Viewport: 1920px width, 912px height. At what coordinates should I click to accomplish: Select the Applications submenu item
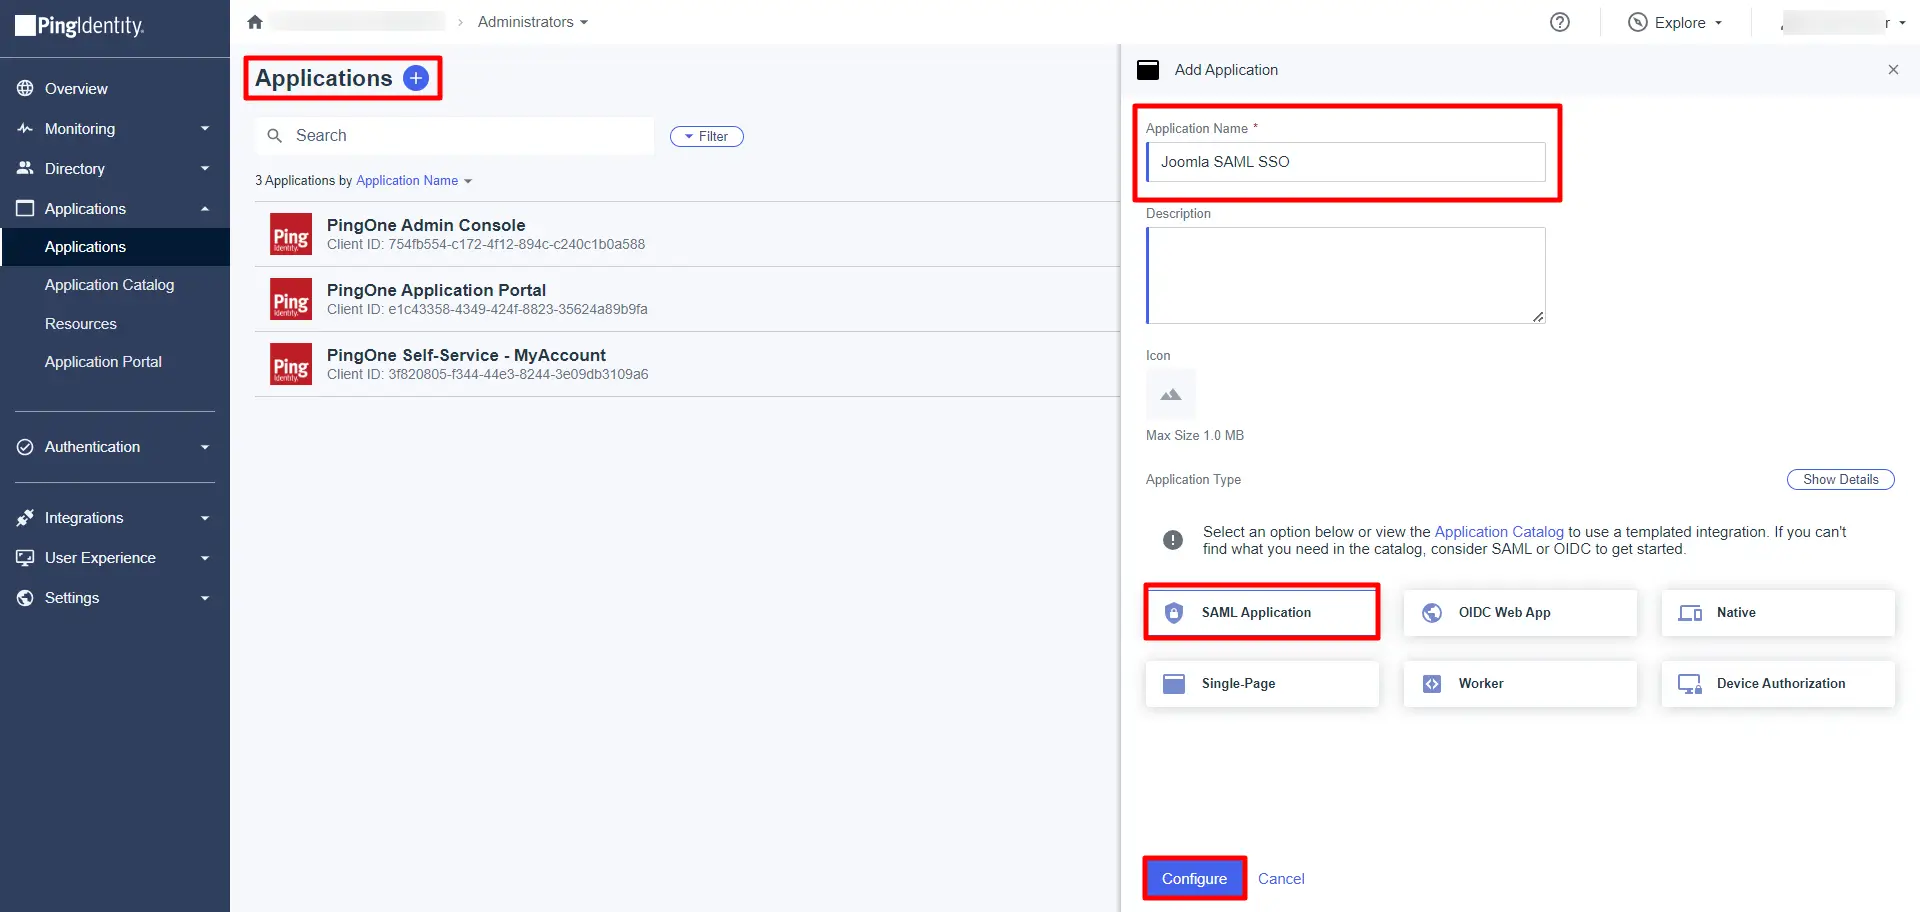[x=115, y=247]
